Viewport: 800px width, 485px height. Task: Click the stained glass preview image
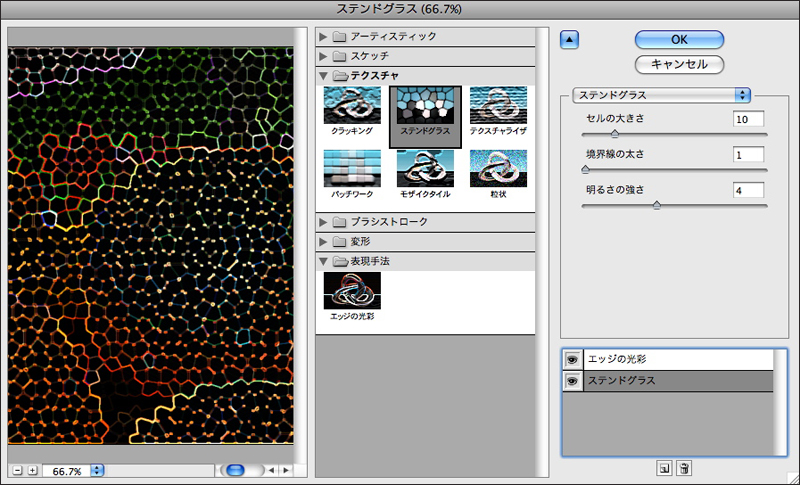[151, 245]
